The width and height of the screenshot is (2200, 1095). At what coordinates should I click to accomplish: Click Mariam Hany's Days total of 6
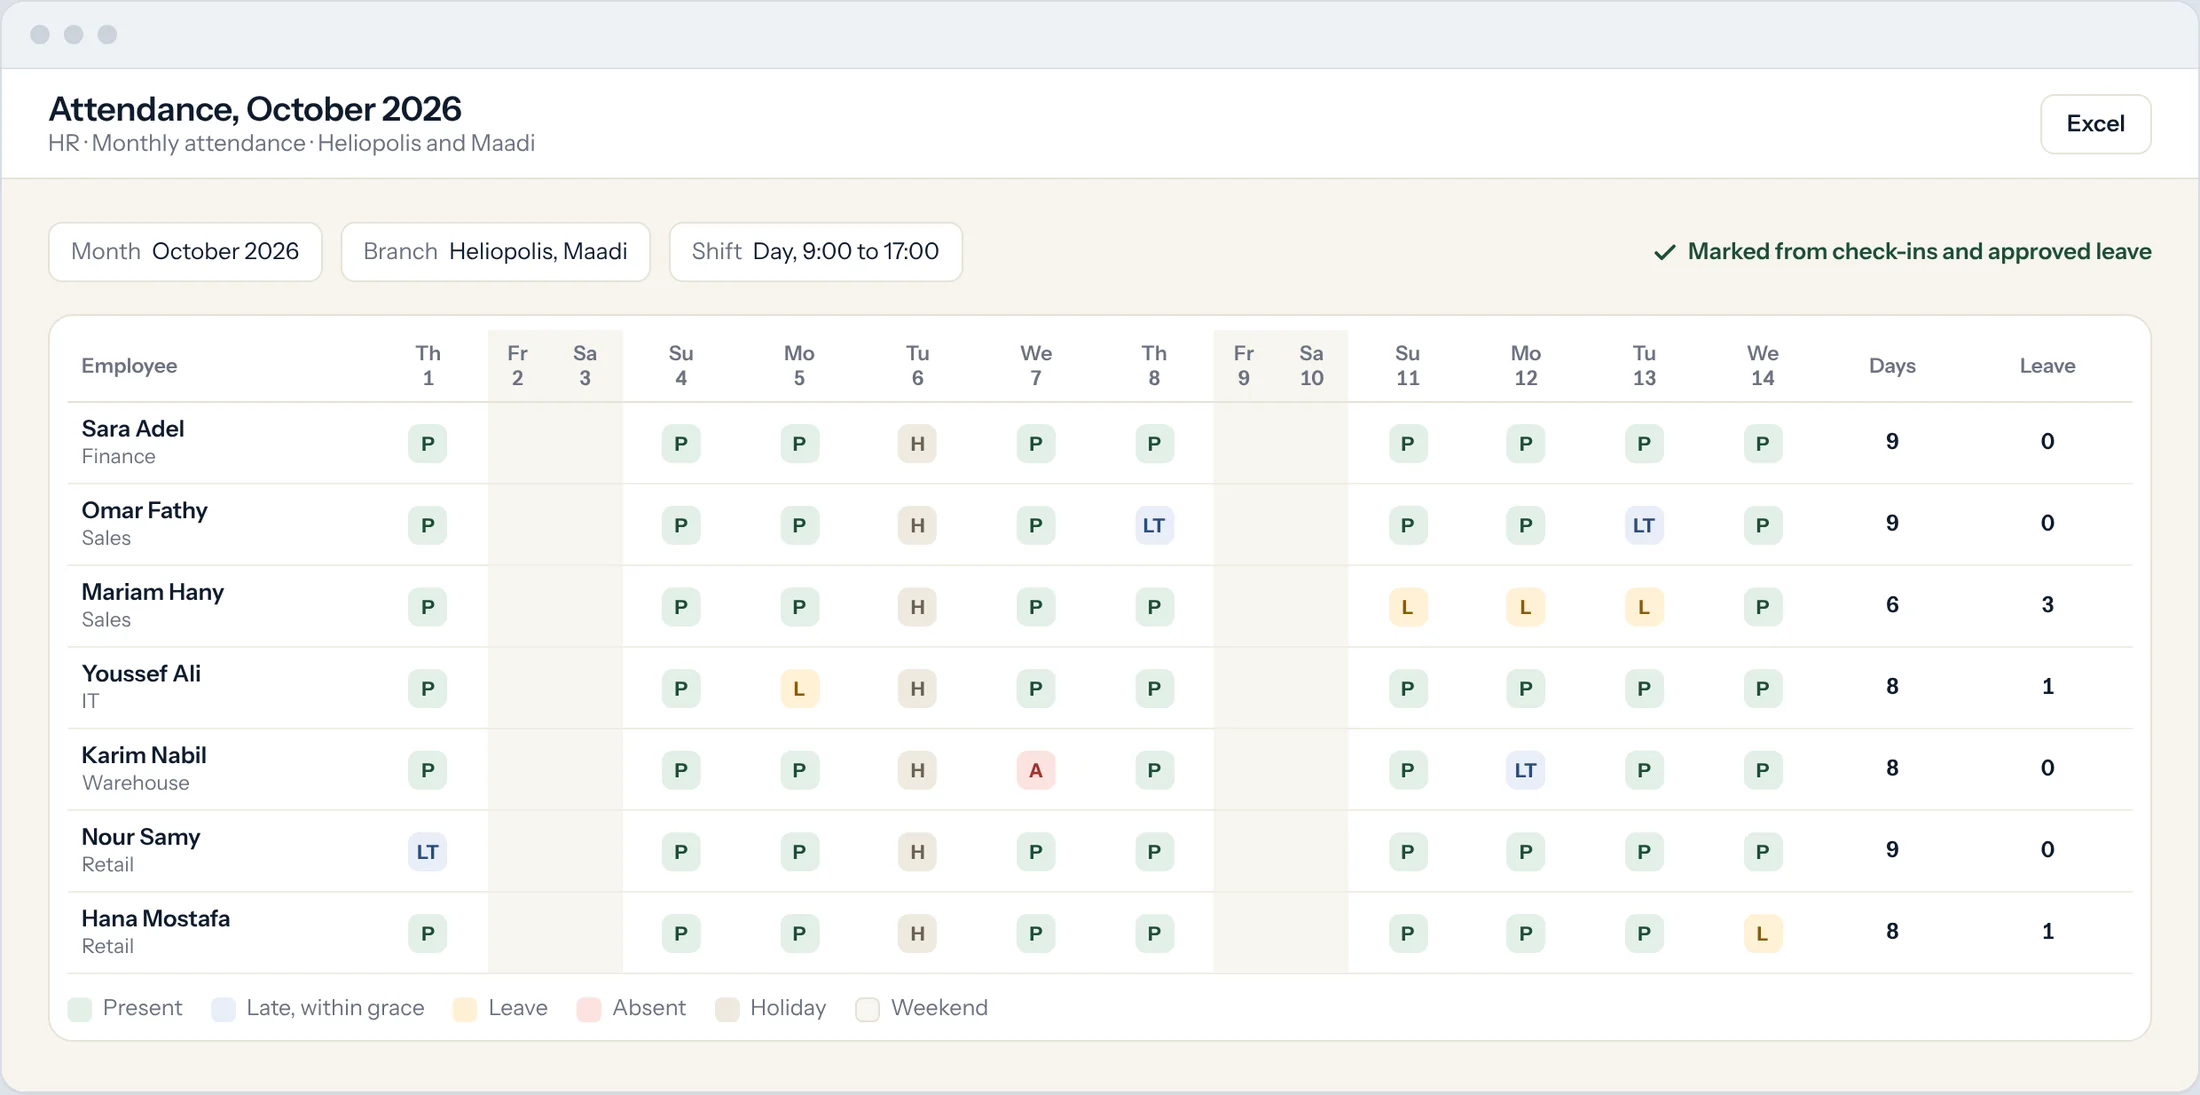pyautogui.click(x=1892, y=605)
